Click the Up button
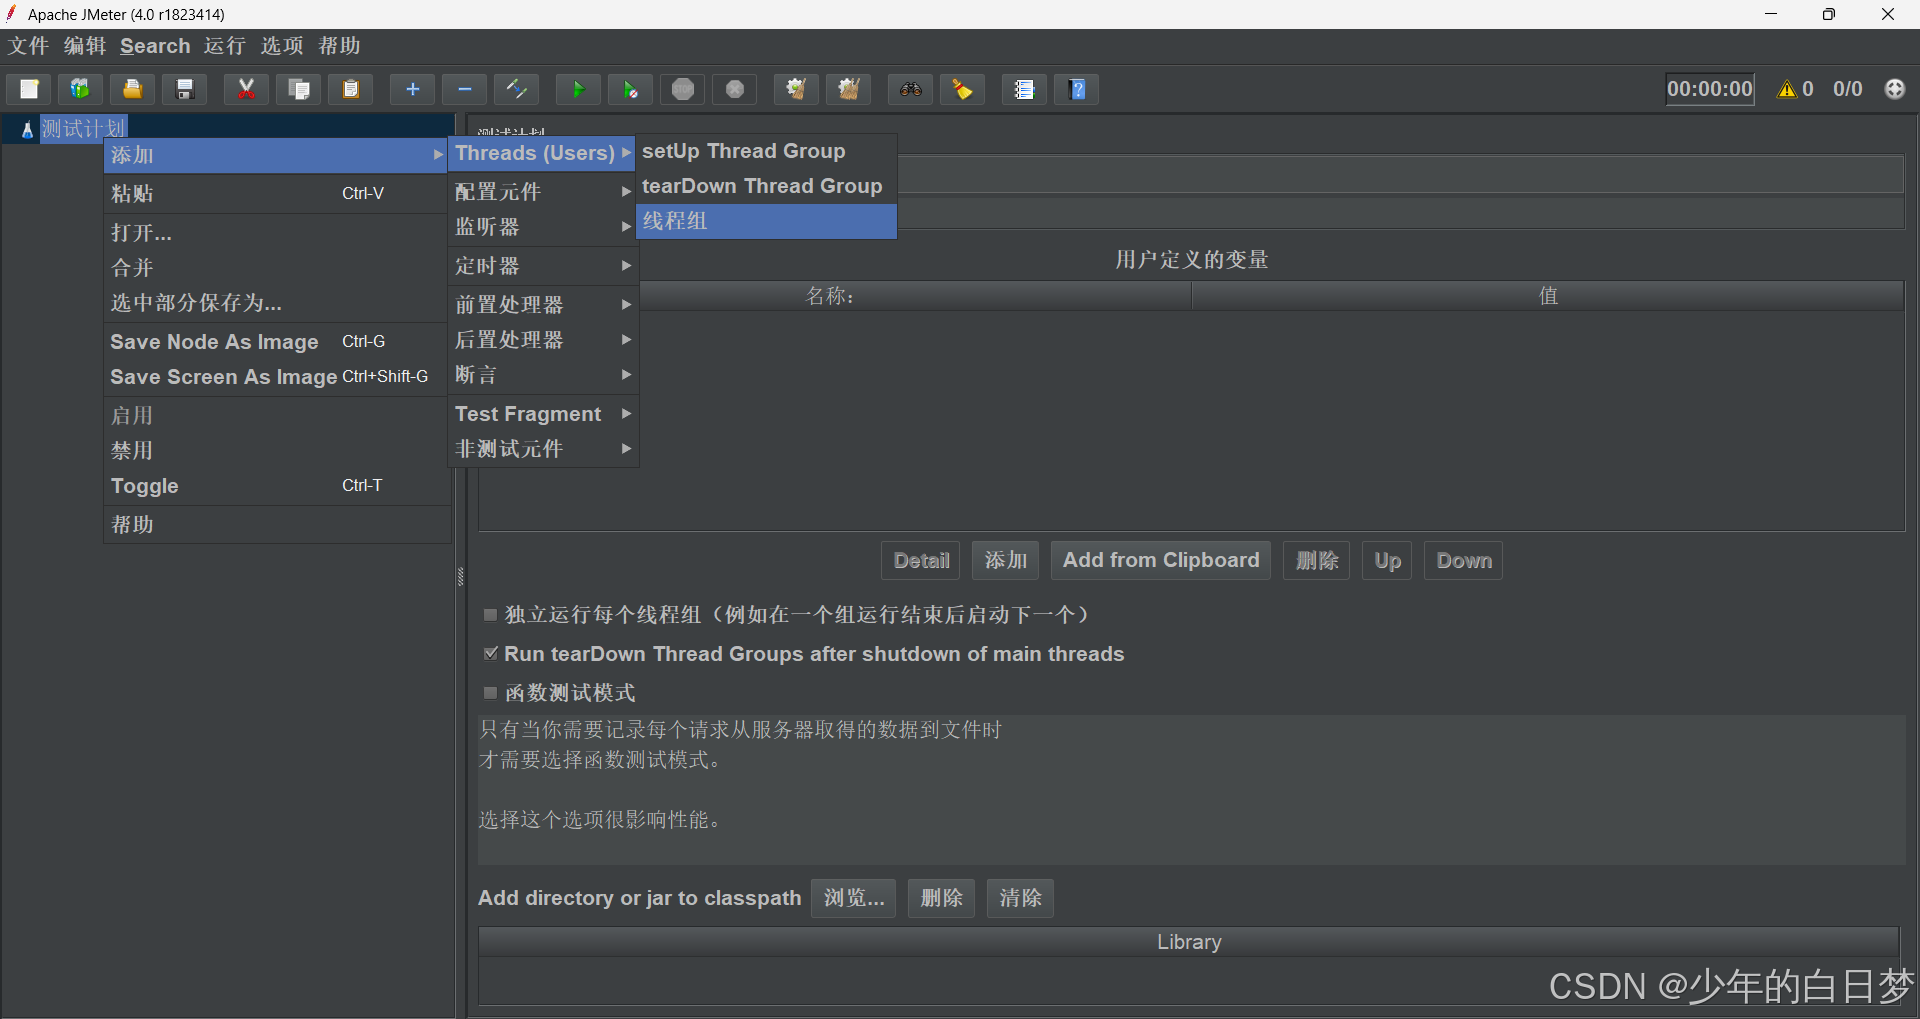The width and height of the screenshot is (1920, 1019). click(x=1387, y=561)
